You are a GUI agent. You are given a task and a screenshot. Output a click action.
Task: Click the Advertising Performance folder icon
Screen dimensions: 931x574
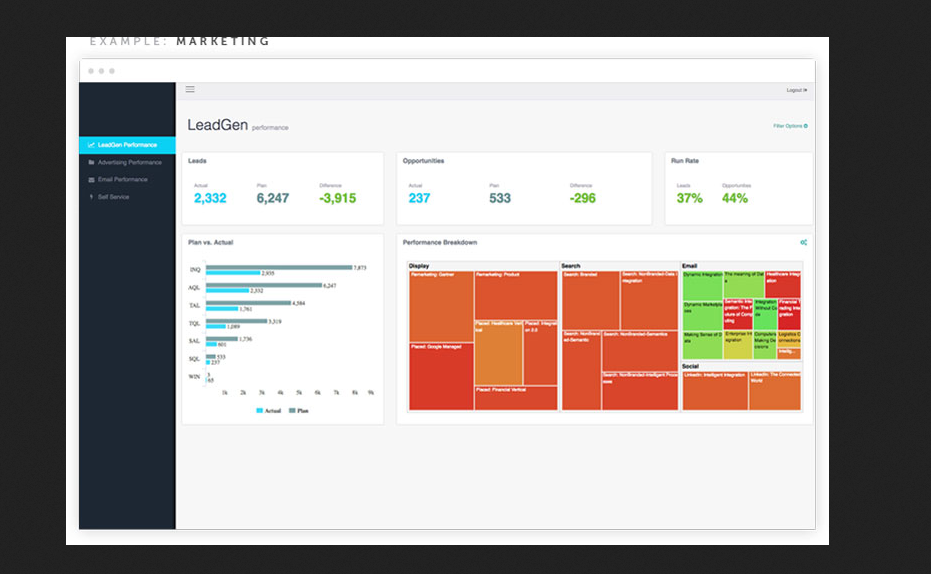(91, 162)
